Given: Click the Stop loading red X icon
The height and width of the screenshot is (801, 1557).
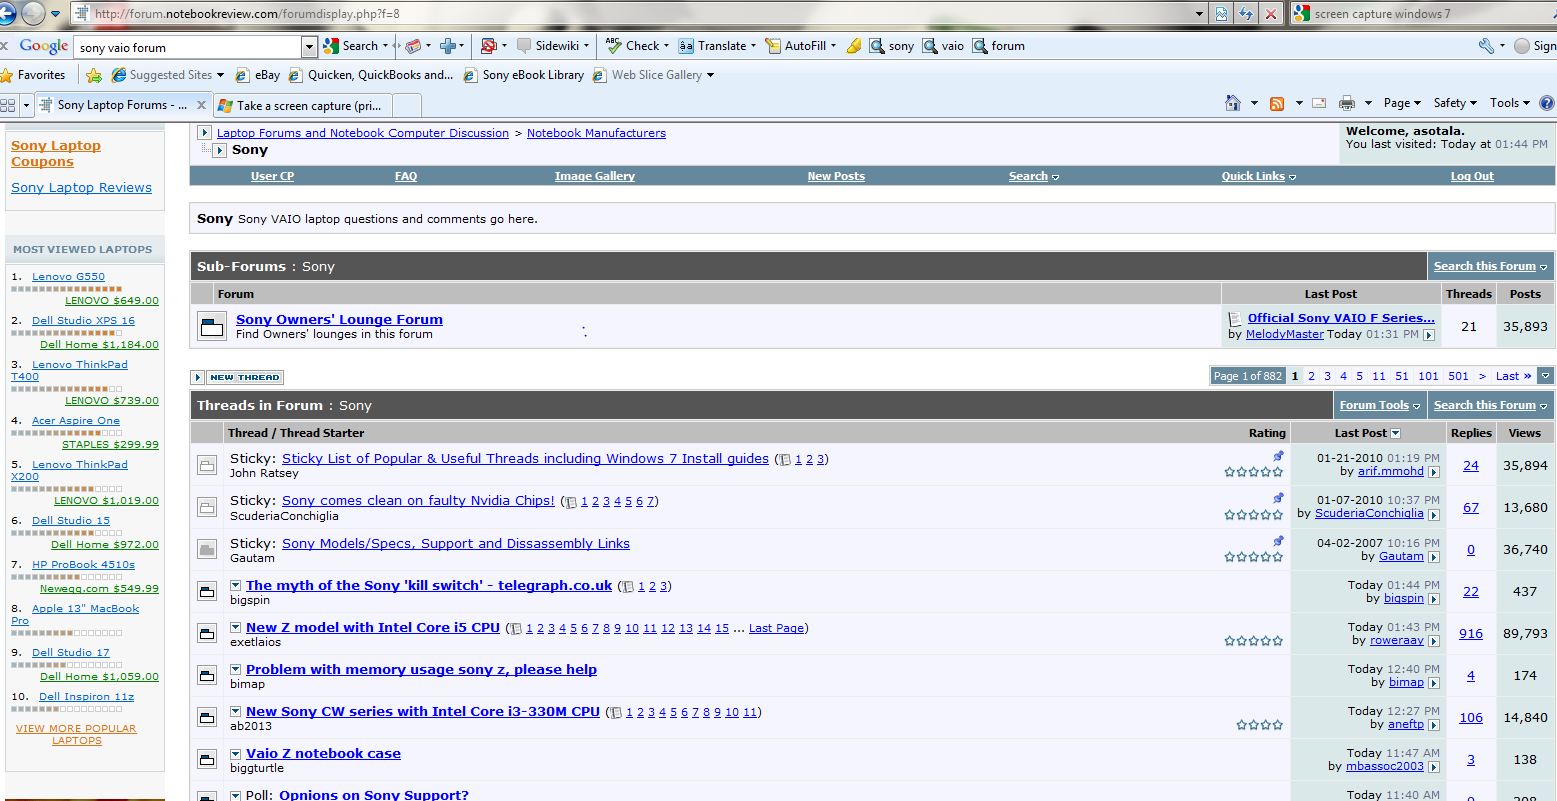Looking at the screenshot, I should (1270, 14).
